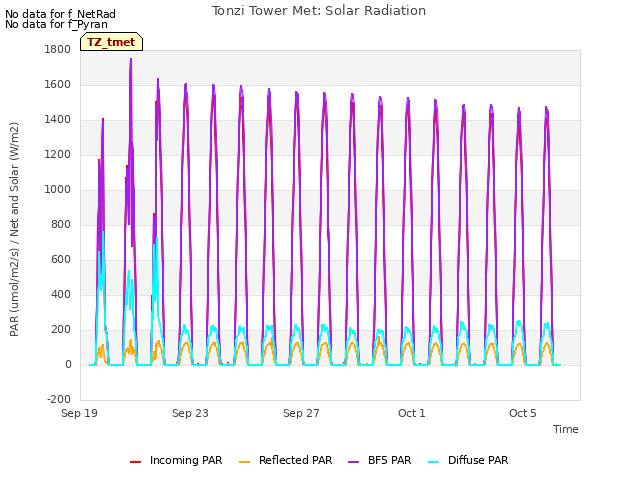Click the 1800 y-axis tick label
The width and height of the screenshot is (640, 480).
(x=58, y=49)
